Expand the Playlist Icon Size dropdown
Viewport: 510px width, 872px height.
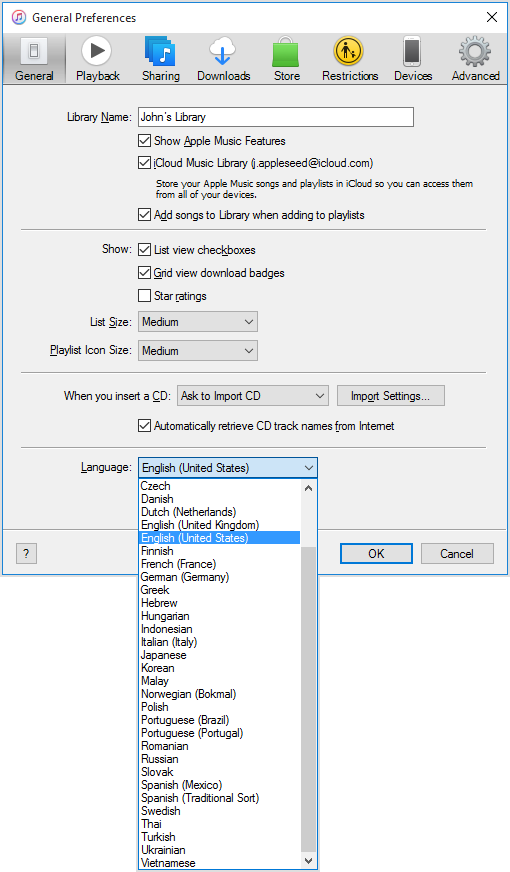[x=198, y=350]
